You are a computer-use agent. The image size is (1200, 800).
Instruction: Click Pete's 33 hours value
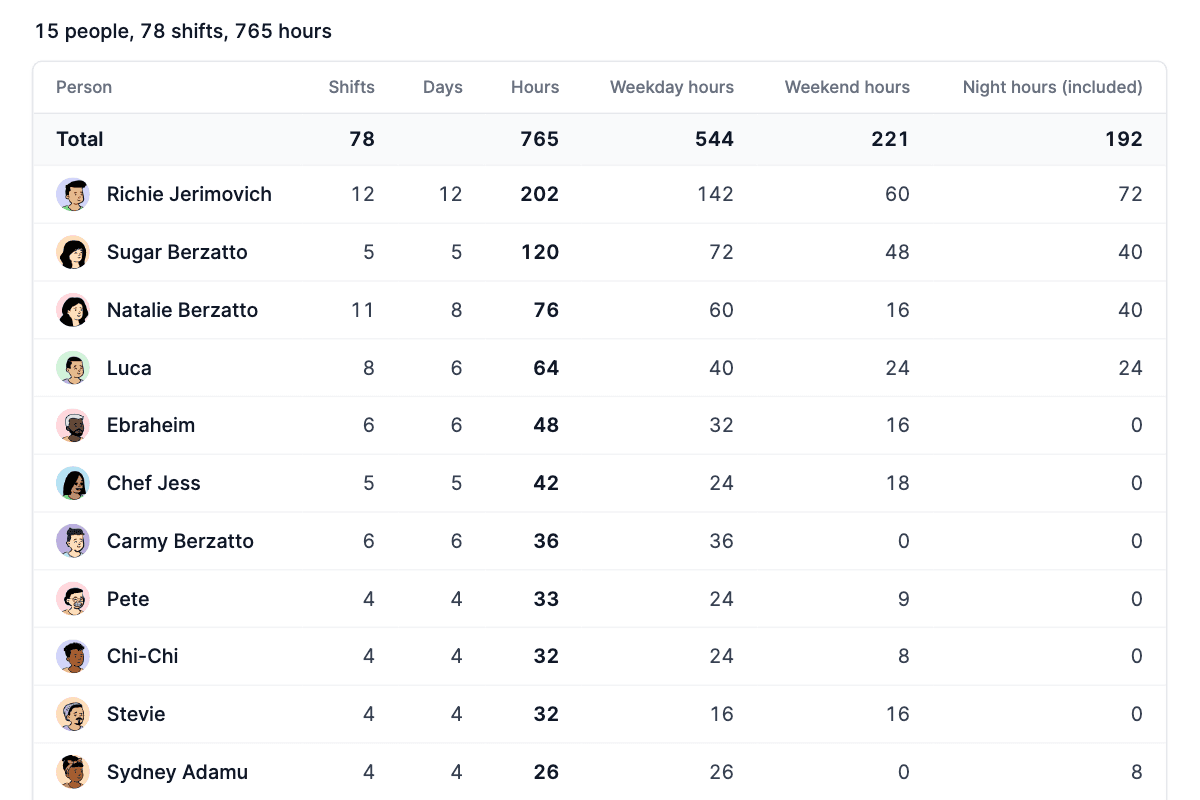[x=546, y=599]
